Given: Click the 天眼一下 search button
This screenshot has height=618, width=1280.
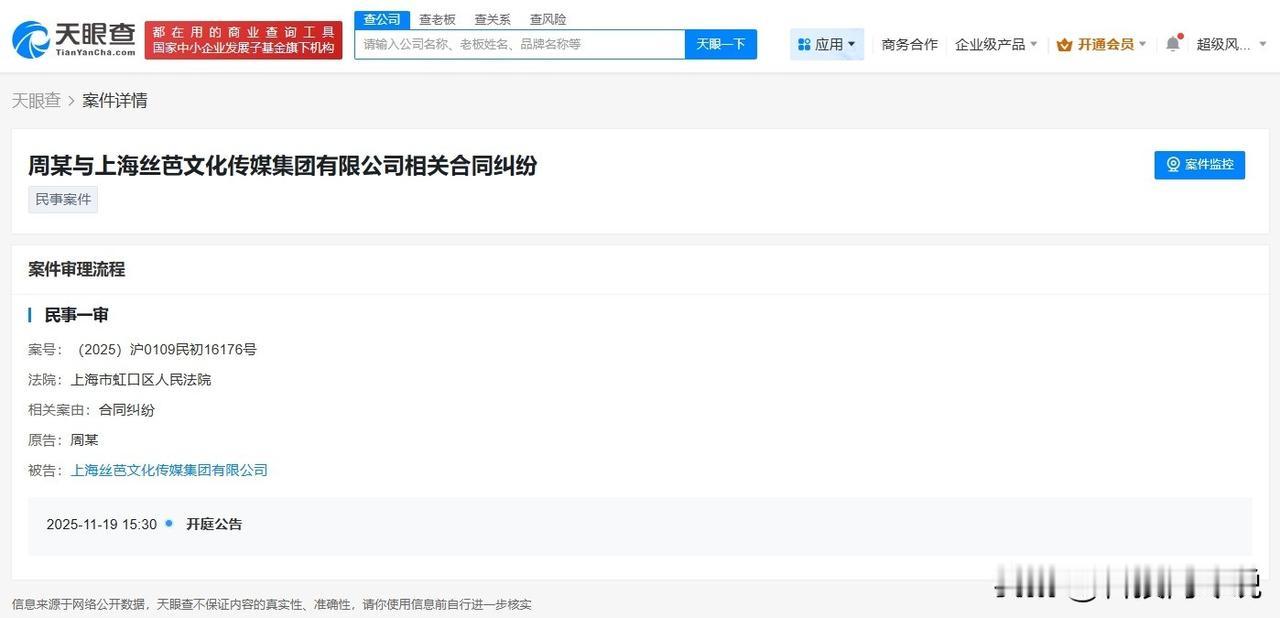Looking at the screenshot, I should pyautogui.click(x=721, y=44).
